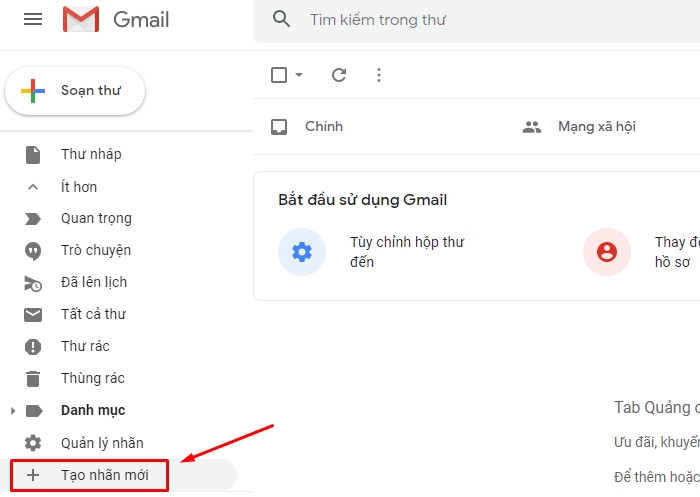
Task: Click the important marker icon
Action: pyautogui.click(x=33, y=219)
